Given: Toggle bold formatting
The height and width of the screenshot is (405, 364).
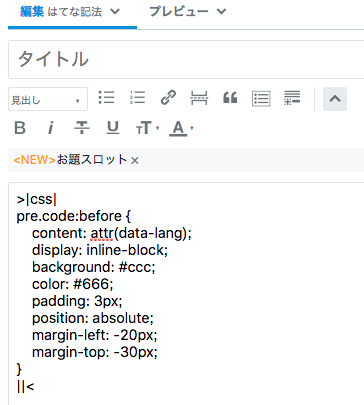Looking at the screenshot, I should [x=20, y=128].
